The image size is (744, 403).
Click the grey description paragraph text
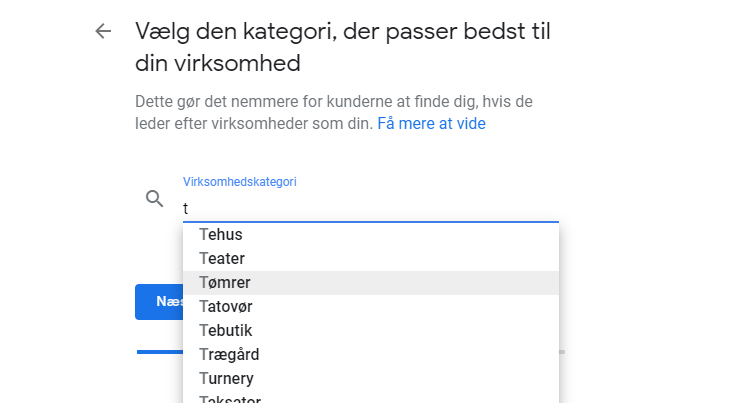(334, 112)
